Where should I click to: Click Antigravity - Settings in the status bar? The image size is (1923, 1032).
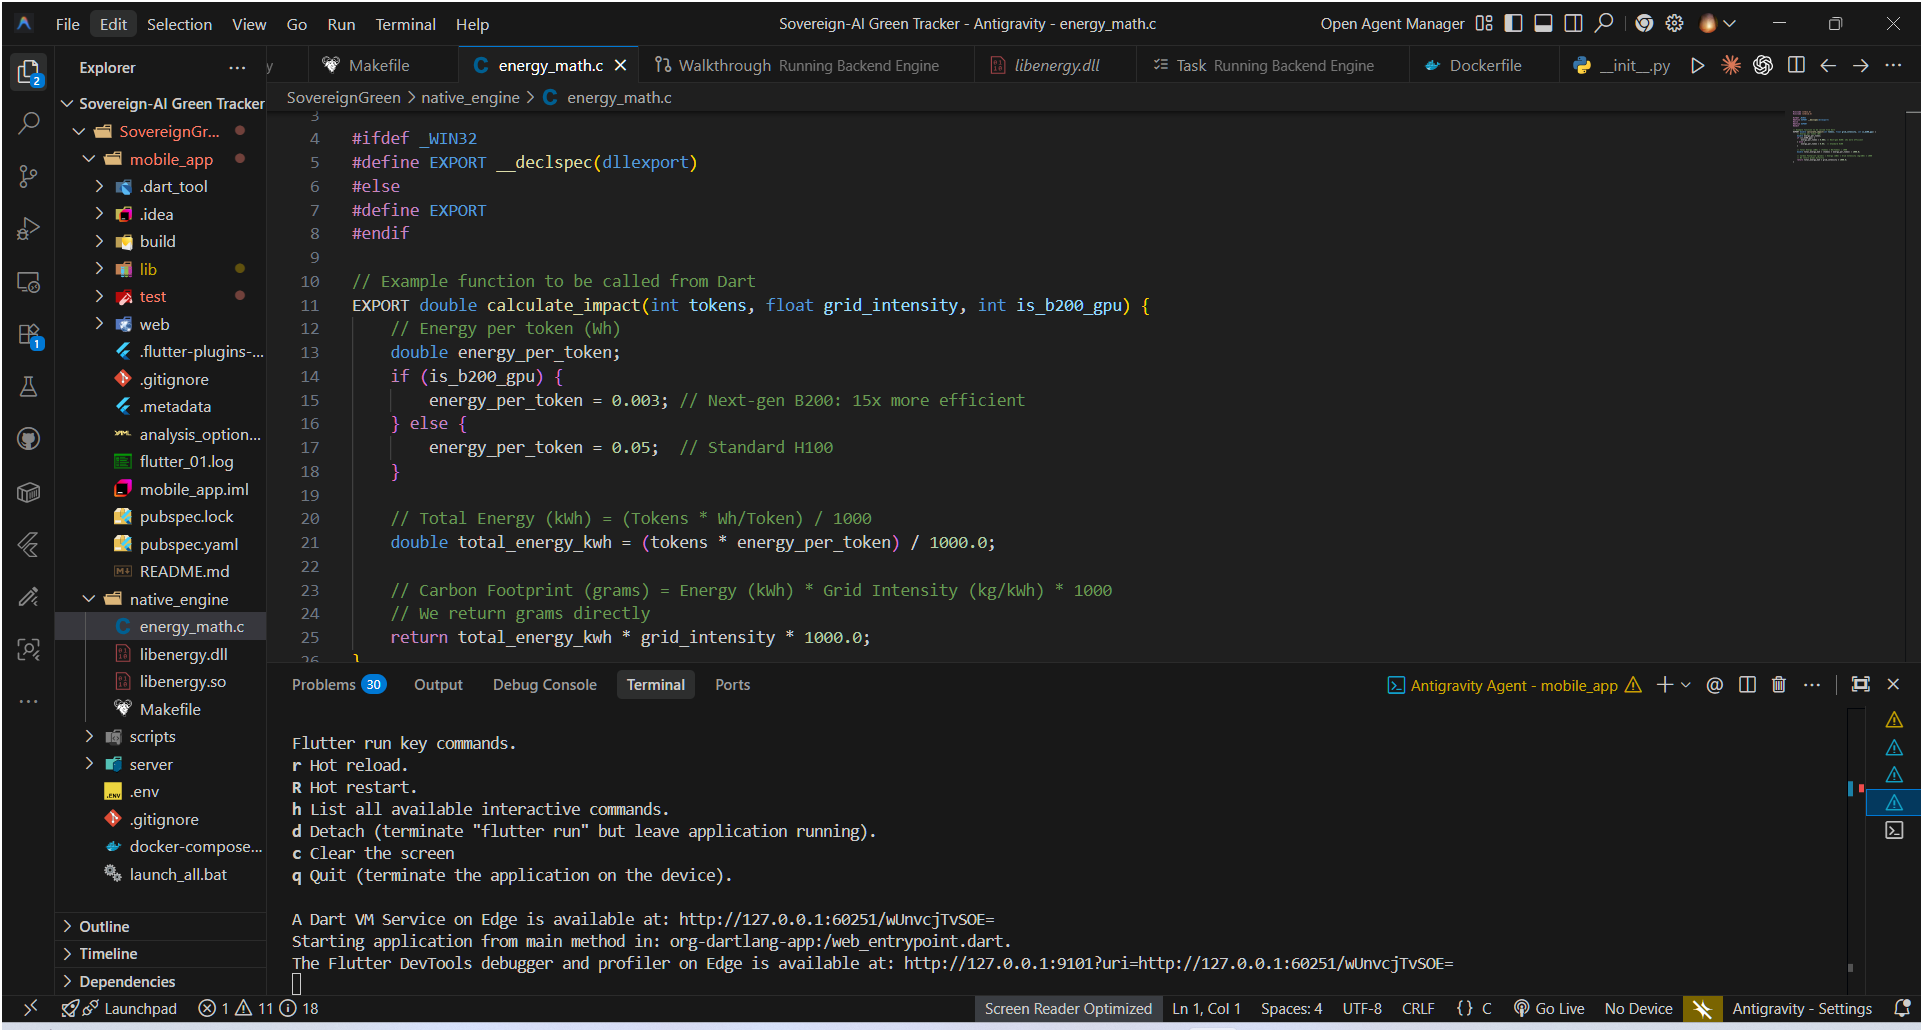point(1801,1009)
